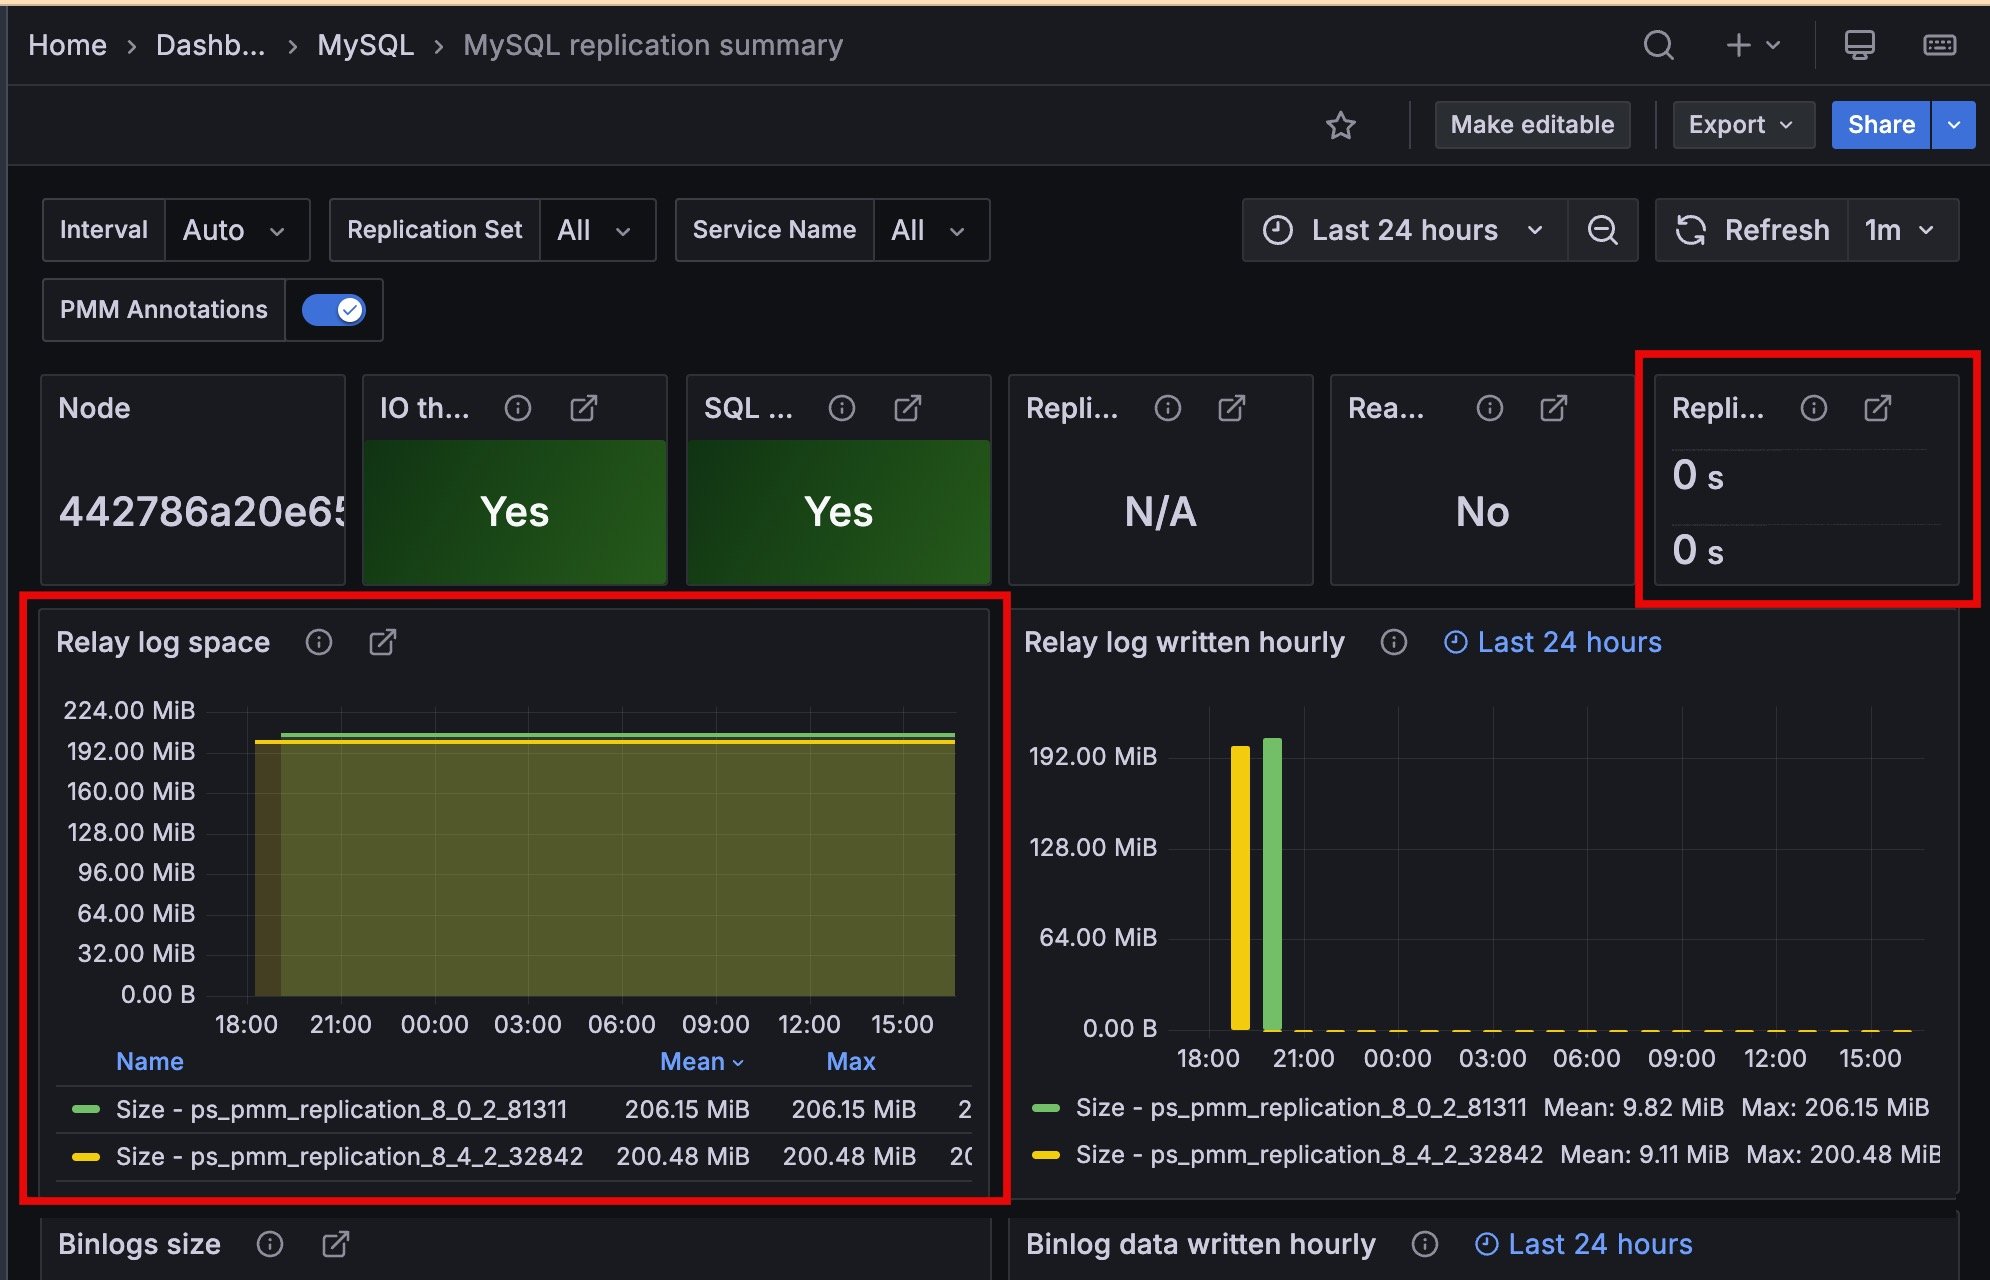Image resolution: width=1990 pixels, height=1280 pixels.
Task: Toggle ps_pmm_replication_8_4_2_32842 series in Relay log written legend
Action: [1308, 1154]
